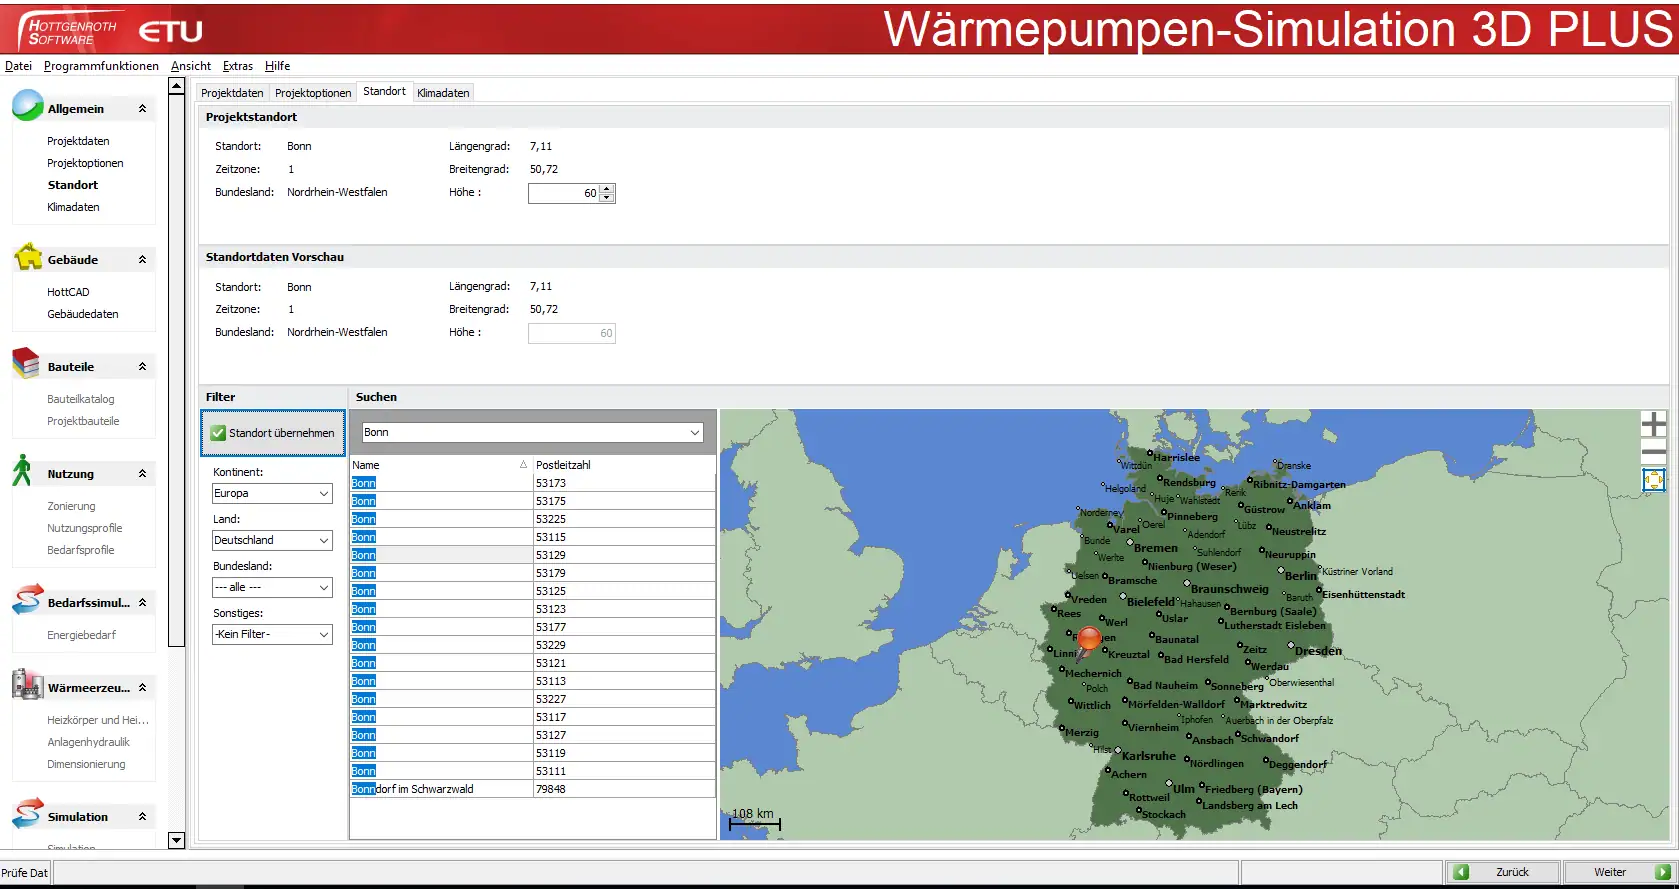
Task: Click the Gebäude house icon
Action: pyautogui.click(x=28, y=257)
